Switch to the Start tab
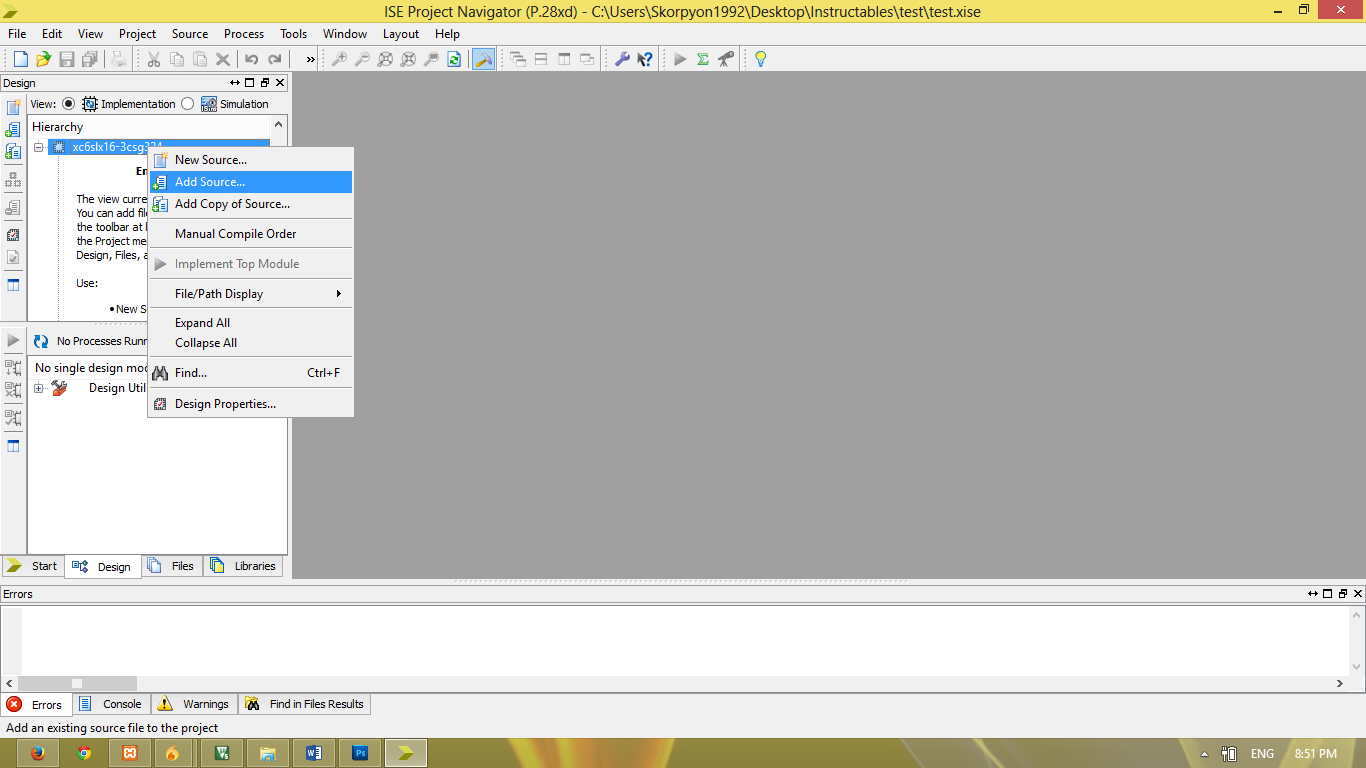This screenshot has width=1366, height=768. [x=32, y=566]
